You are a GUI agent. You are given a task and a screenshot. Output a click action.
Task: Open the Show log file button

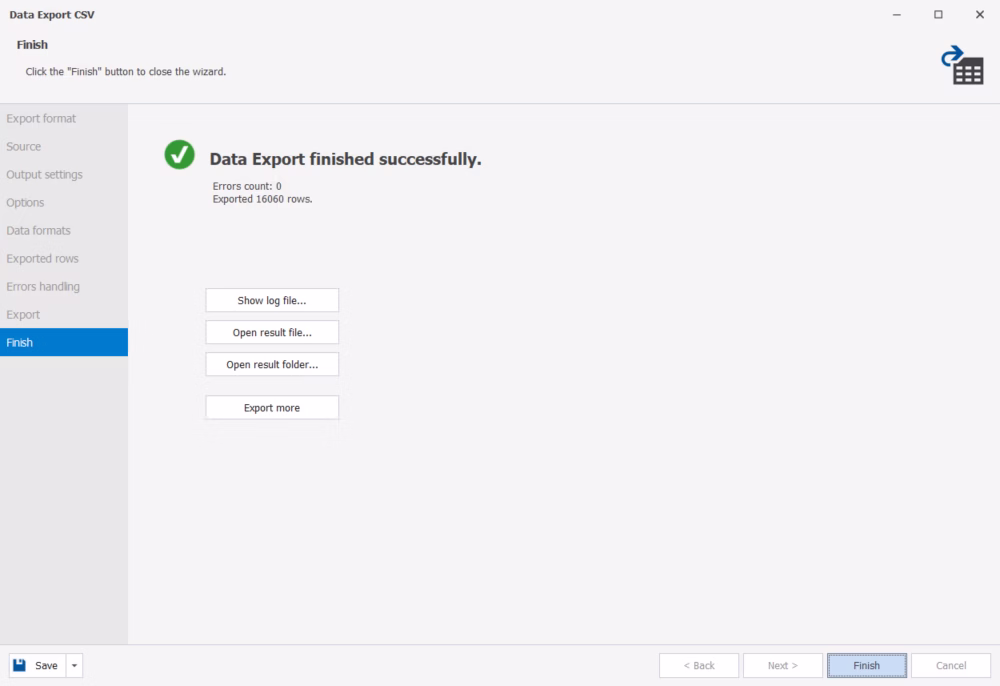tap(272, 300)
